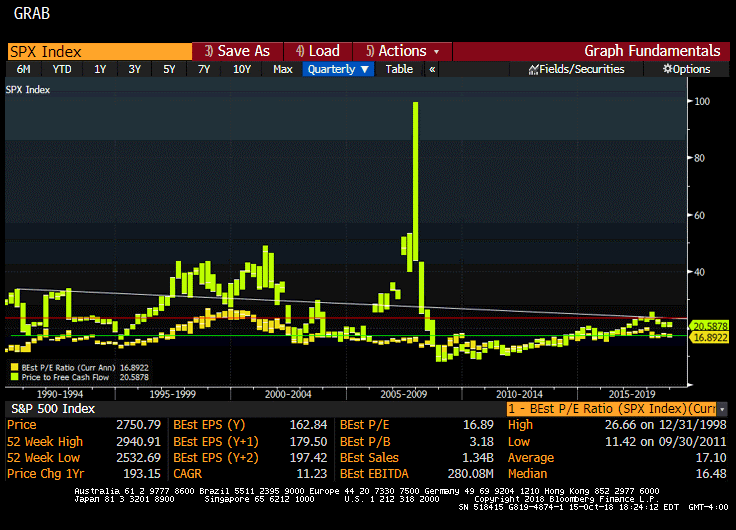Click the CAGR value 11.23
This screenshot has width=736, height=530.
312,474
